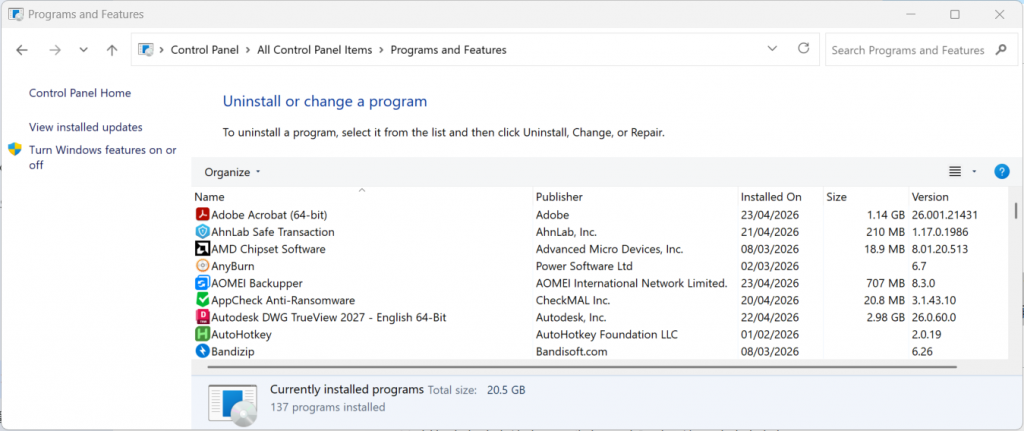This screenshot has height=431, width=1024.
Task: Click the Uninstall or change a program heading
Action: click(x=325, y=102)
